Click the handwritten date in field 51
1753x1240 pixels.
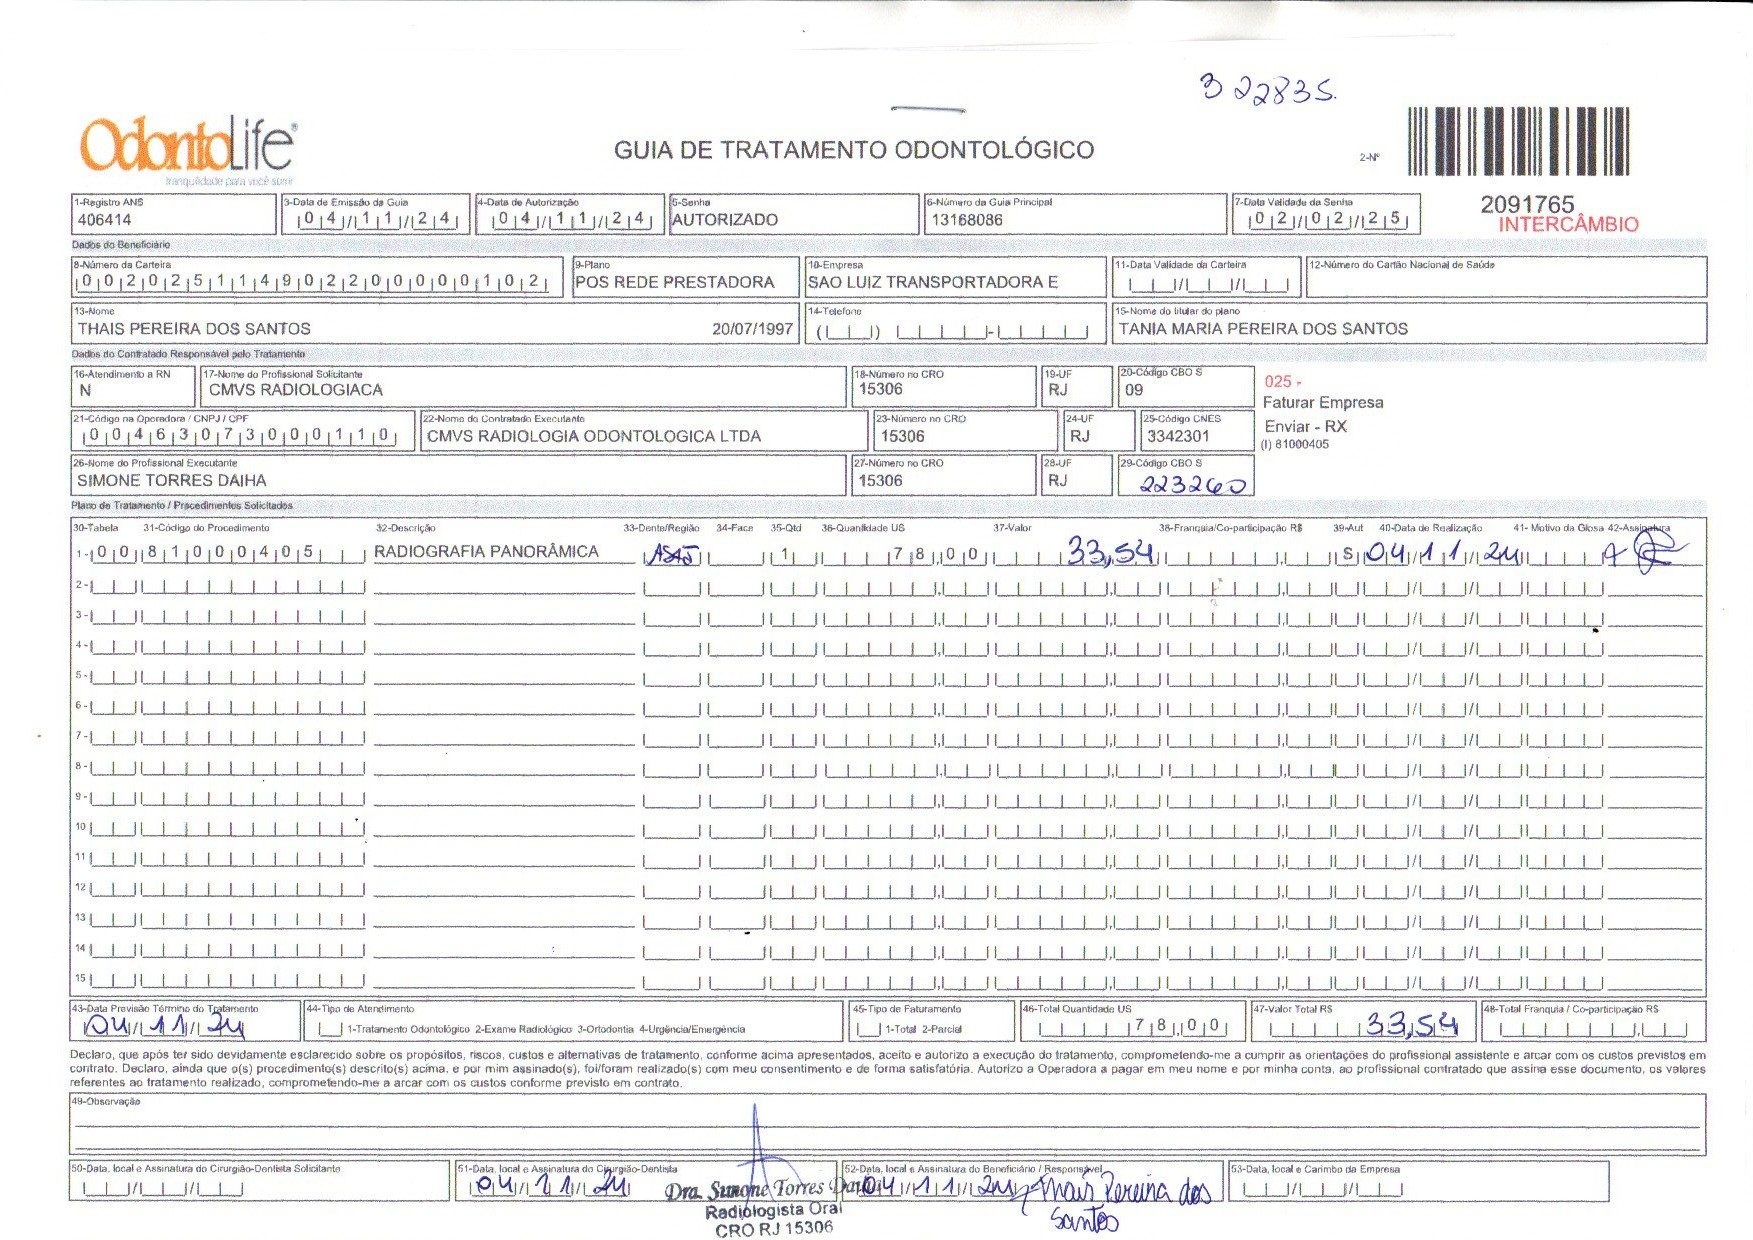(x=550, y=1187)
